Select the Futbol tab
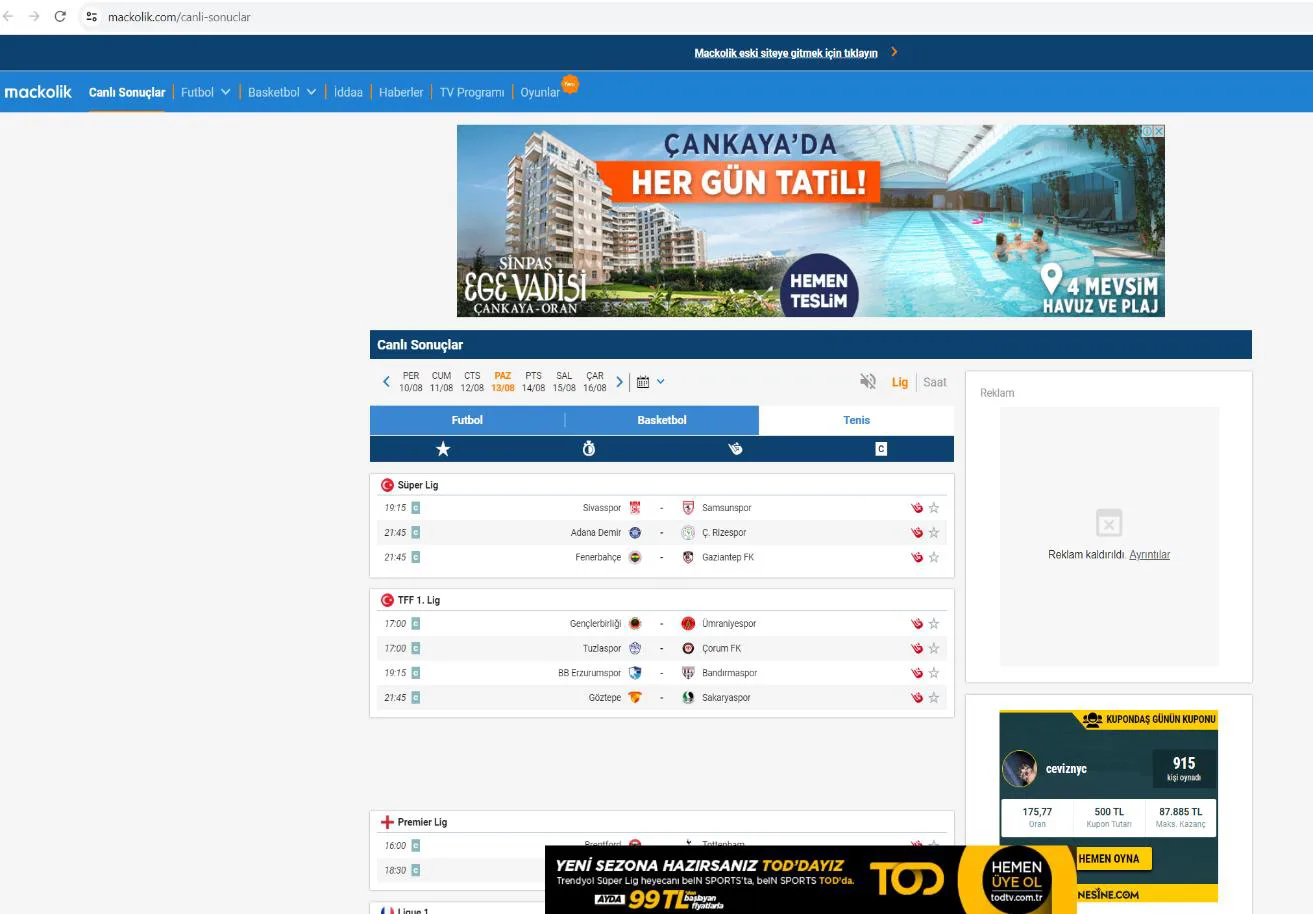 pos(467,420)
